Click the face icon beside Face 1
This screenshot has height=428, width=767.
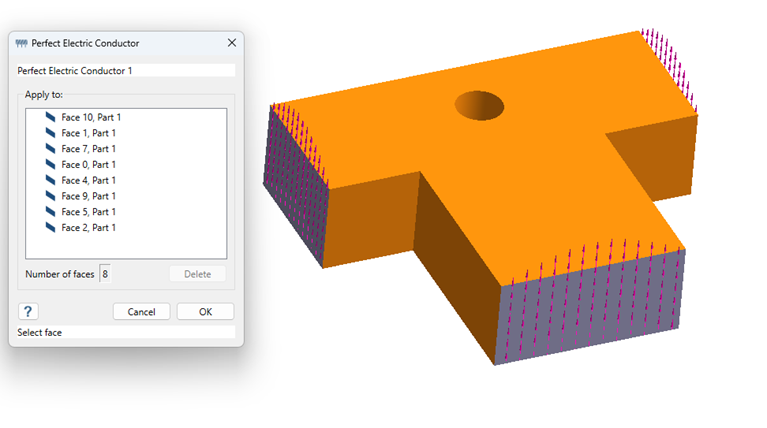pos(50,133)
